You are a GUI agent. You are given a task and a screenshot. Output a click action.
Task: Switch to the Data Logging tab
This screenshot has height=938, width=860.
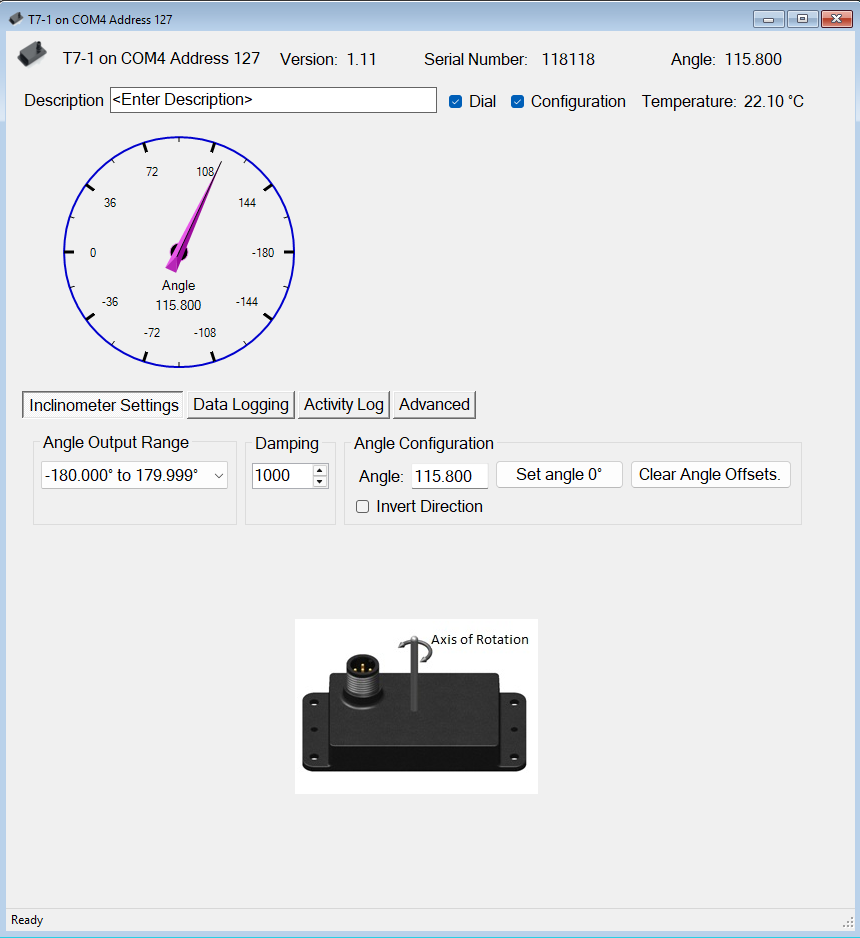tap(240, 404)
